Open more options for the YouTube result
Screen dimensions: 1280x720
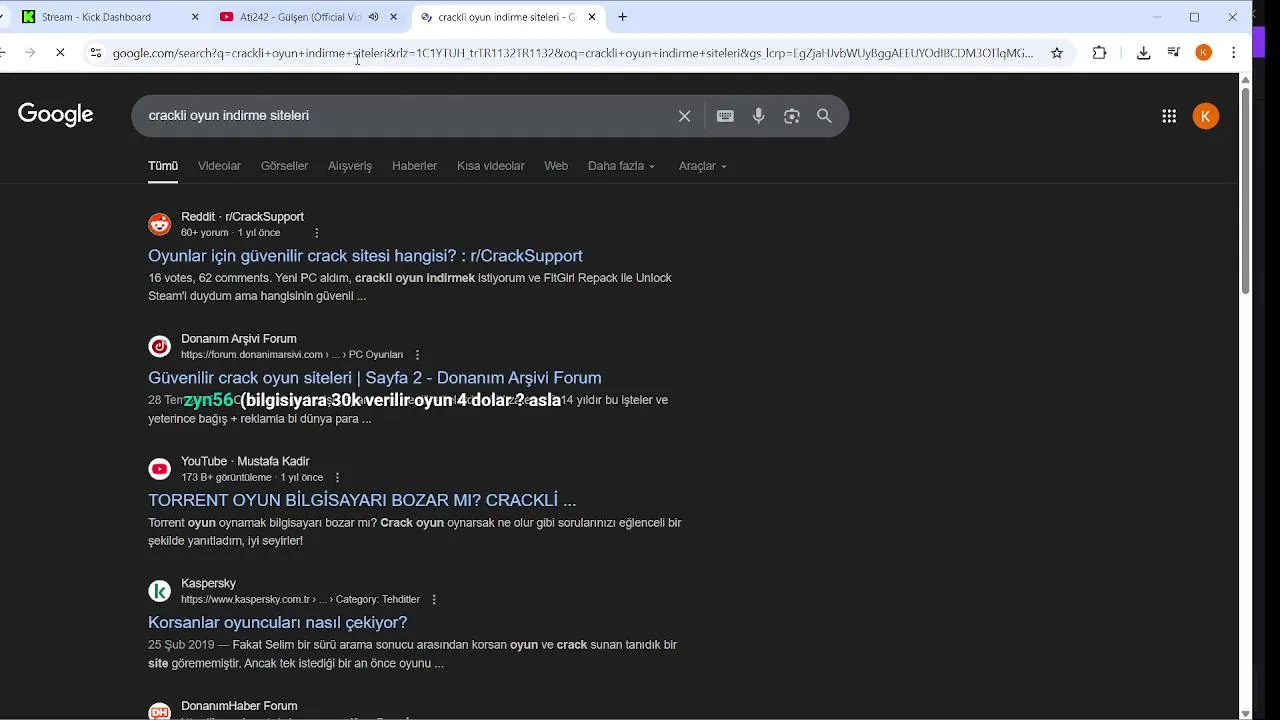pos(337,478)
